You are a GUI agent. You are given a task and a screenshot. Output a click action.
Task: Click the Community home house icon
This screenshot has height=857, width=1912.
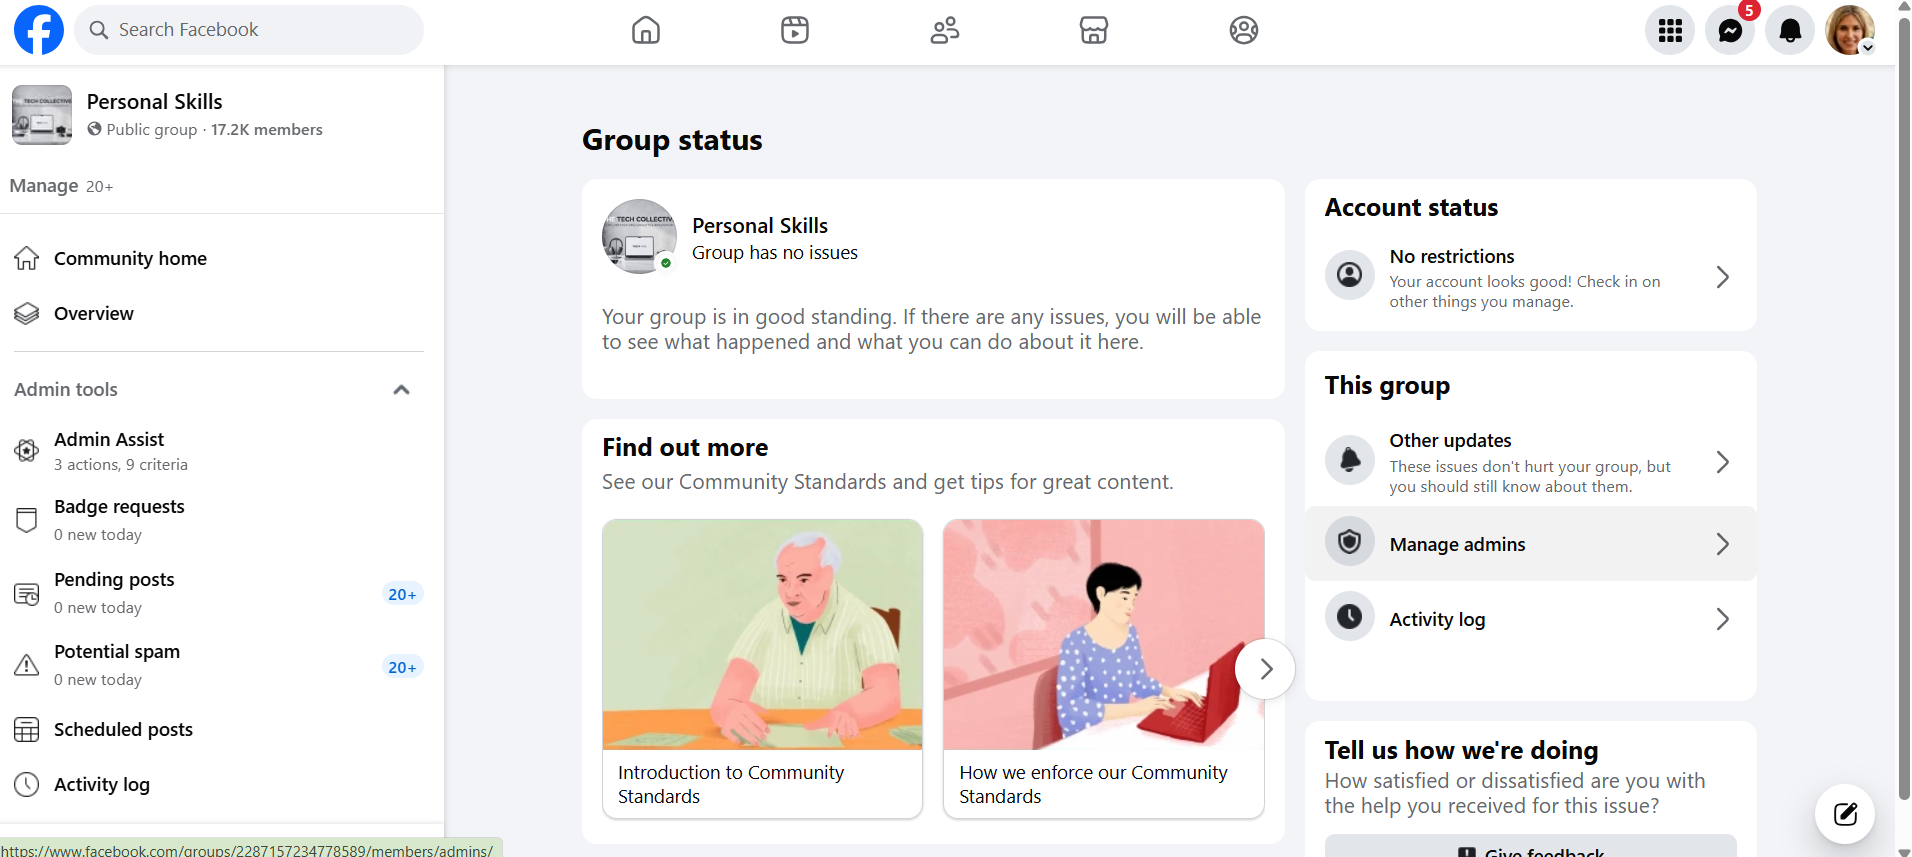click(x=27, y=259)
